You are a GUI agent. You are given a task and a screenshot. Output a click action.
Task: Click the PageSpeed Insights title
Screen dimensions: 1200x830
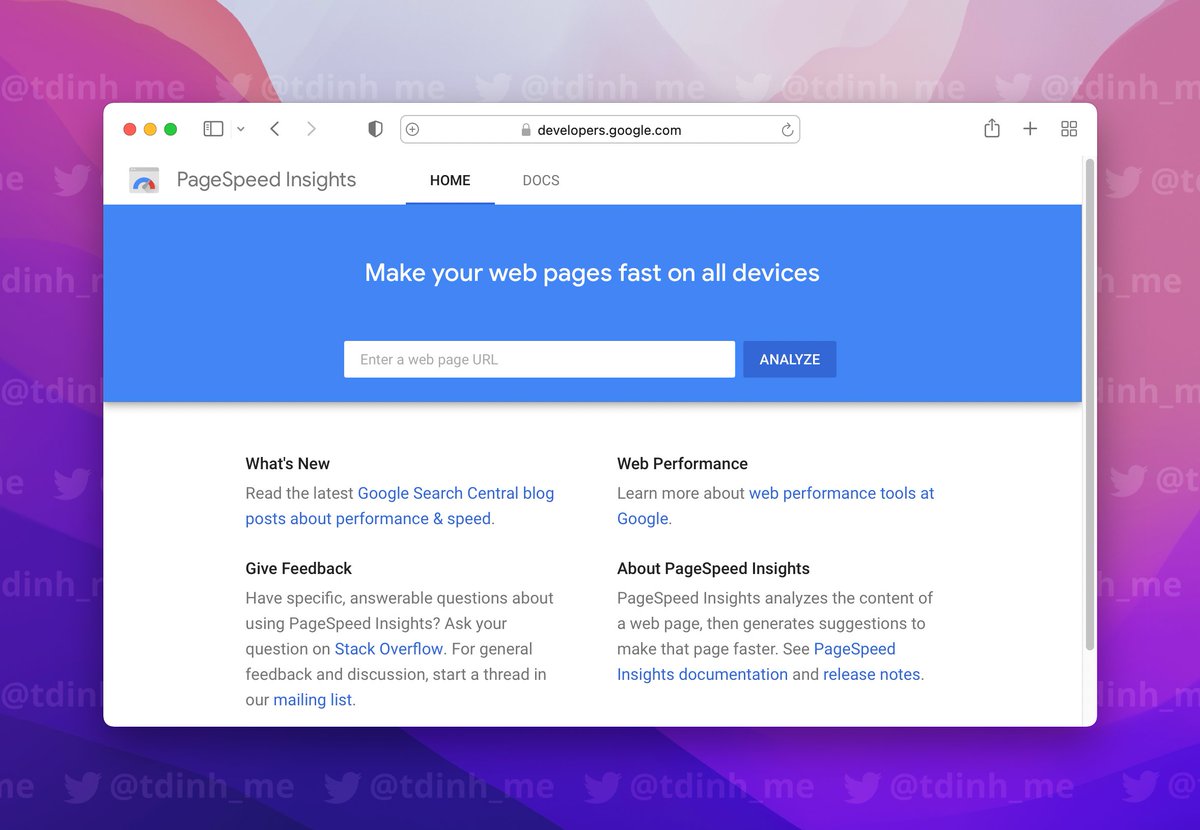click(x=266, y=180)
